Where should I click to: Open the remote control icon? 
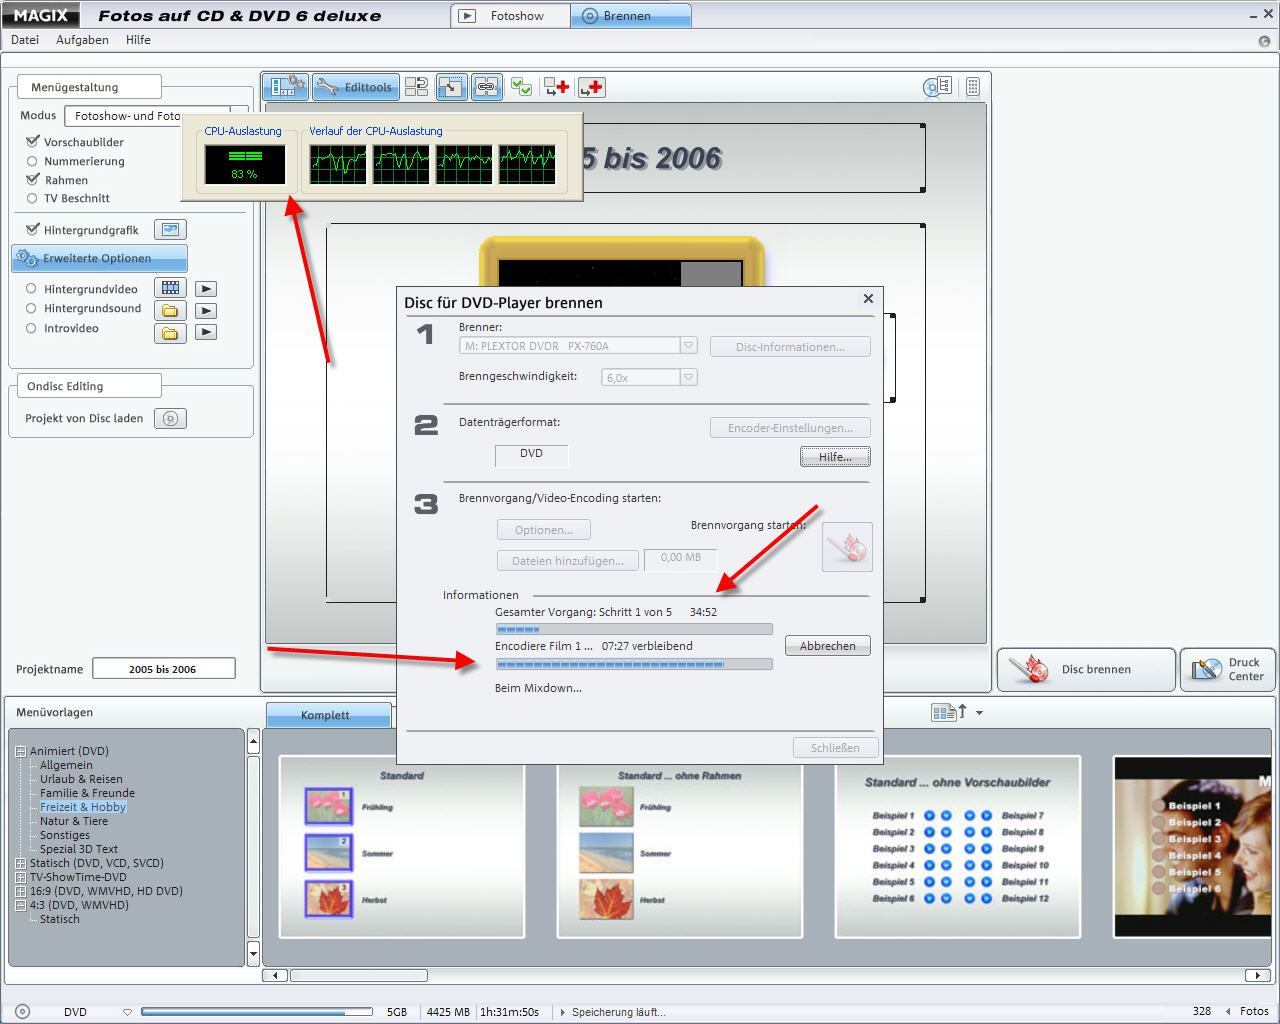(973, 87)
